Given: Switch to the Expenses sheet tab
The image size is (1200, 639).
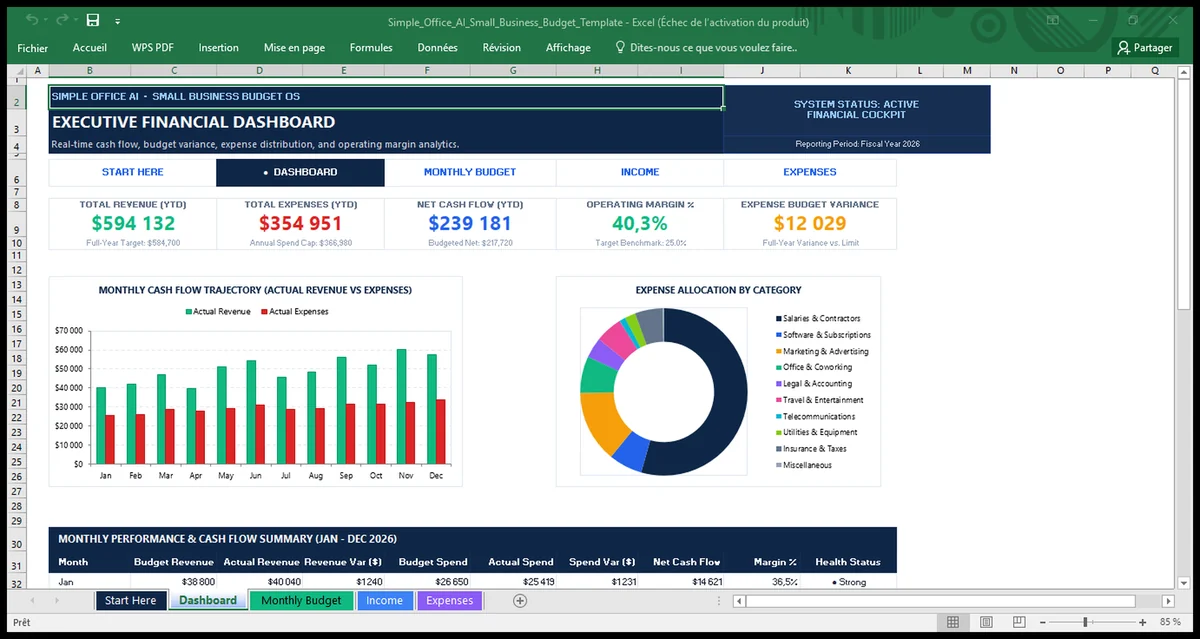Looking at the screenshot, I should [449, 600].
